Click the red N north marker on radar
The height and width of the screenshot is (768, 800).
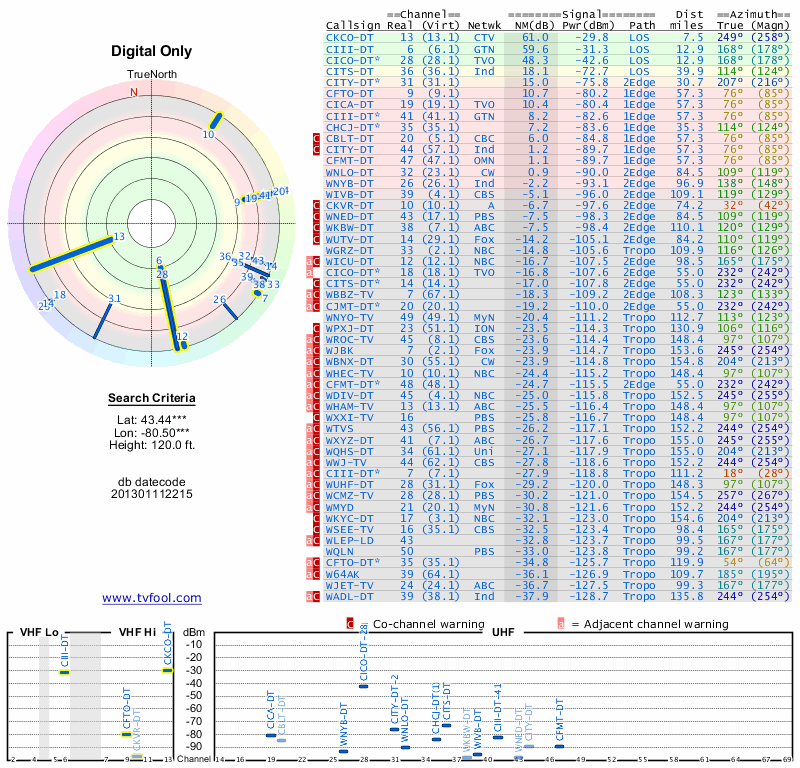(x=133, y=92)
